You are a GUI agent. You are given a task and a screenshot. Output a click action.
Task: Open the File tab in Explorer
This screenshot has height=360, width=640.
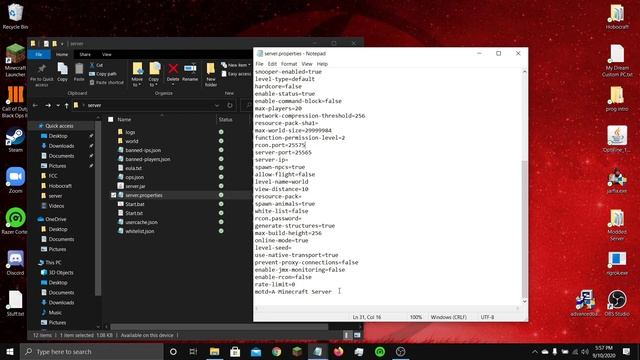pos(39,54)
